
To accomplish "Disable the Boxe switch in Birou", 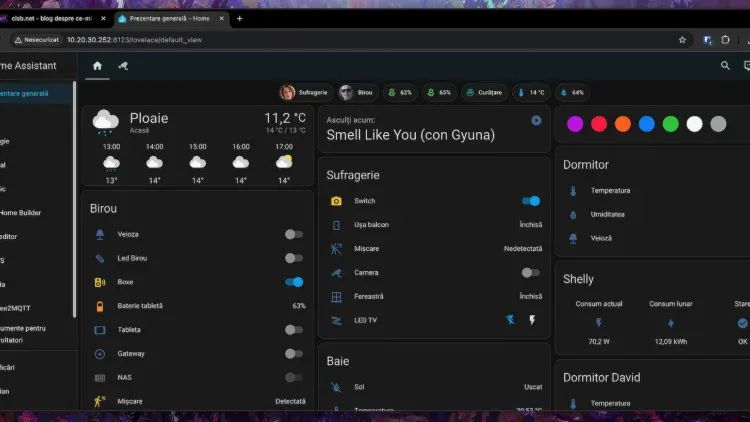I will (293, 282).
